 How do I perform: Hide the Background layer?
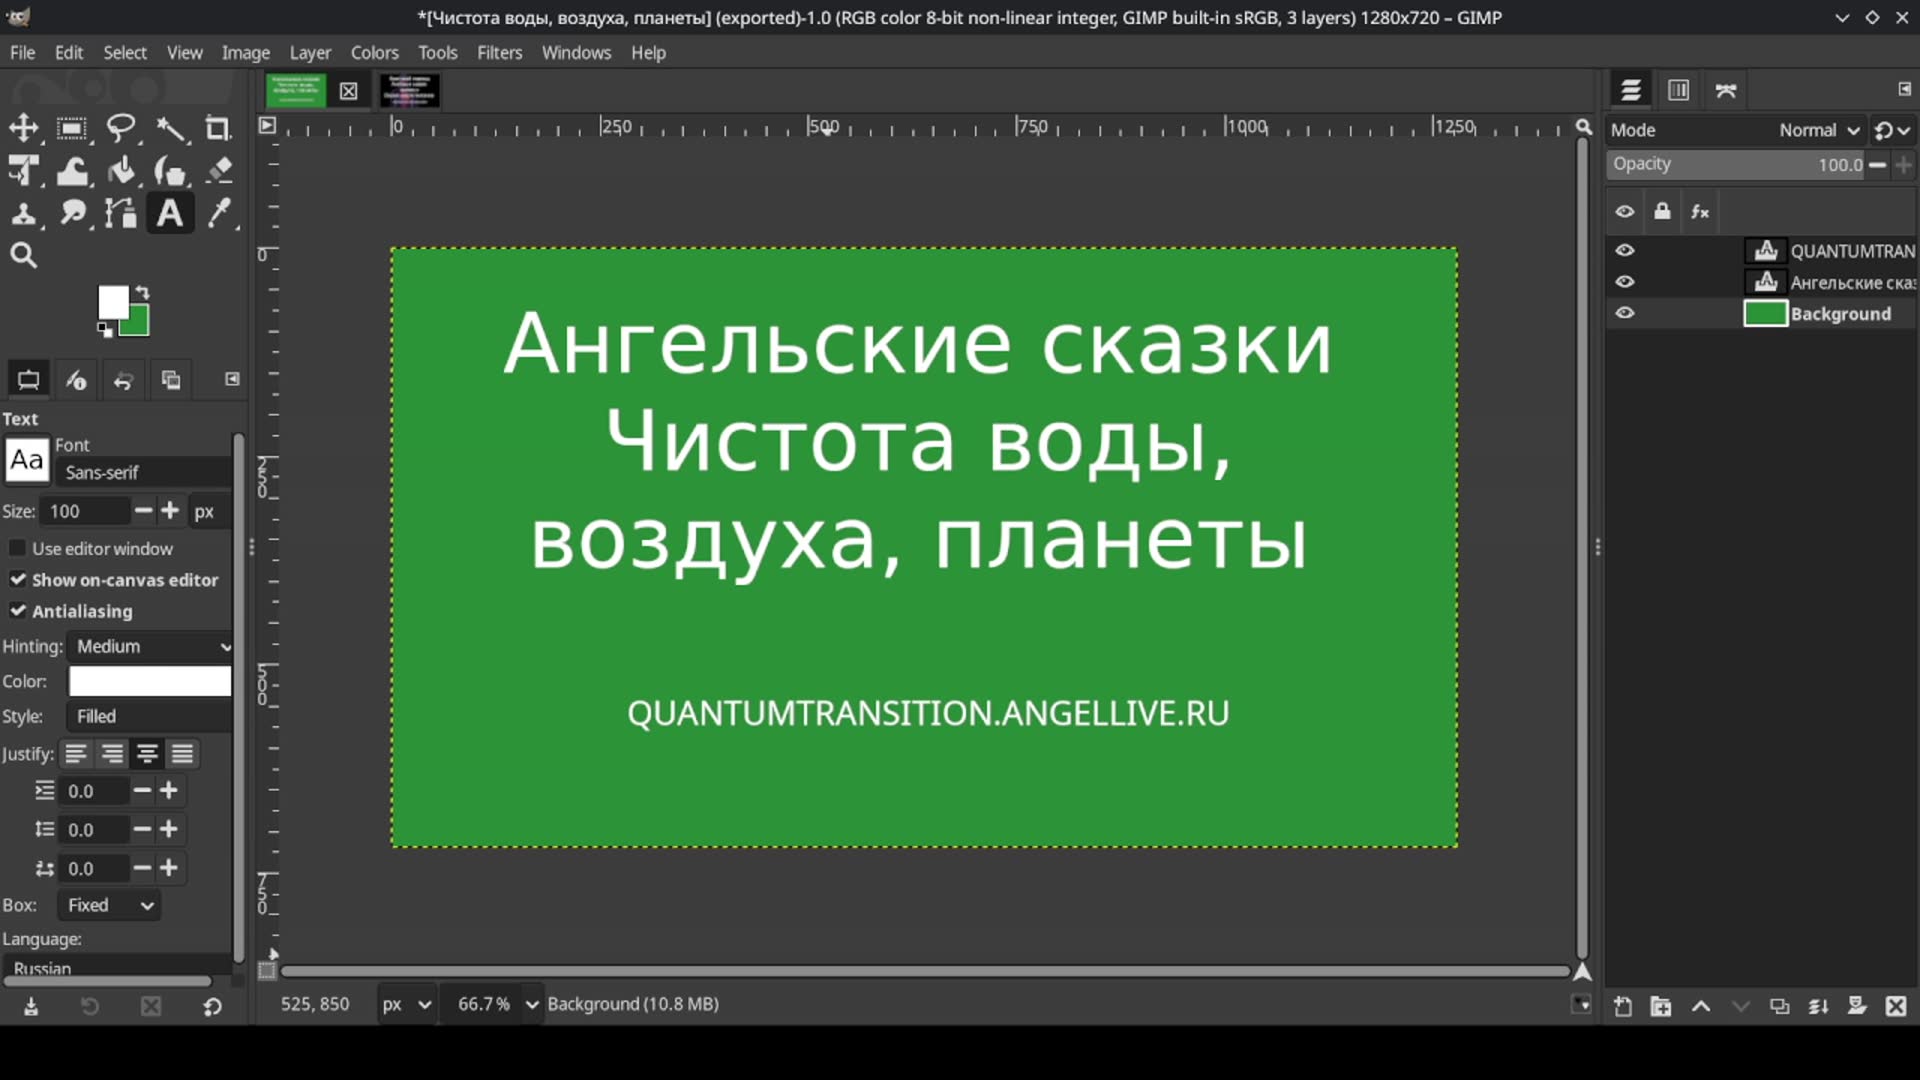tap(1625, 313)
